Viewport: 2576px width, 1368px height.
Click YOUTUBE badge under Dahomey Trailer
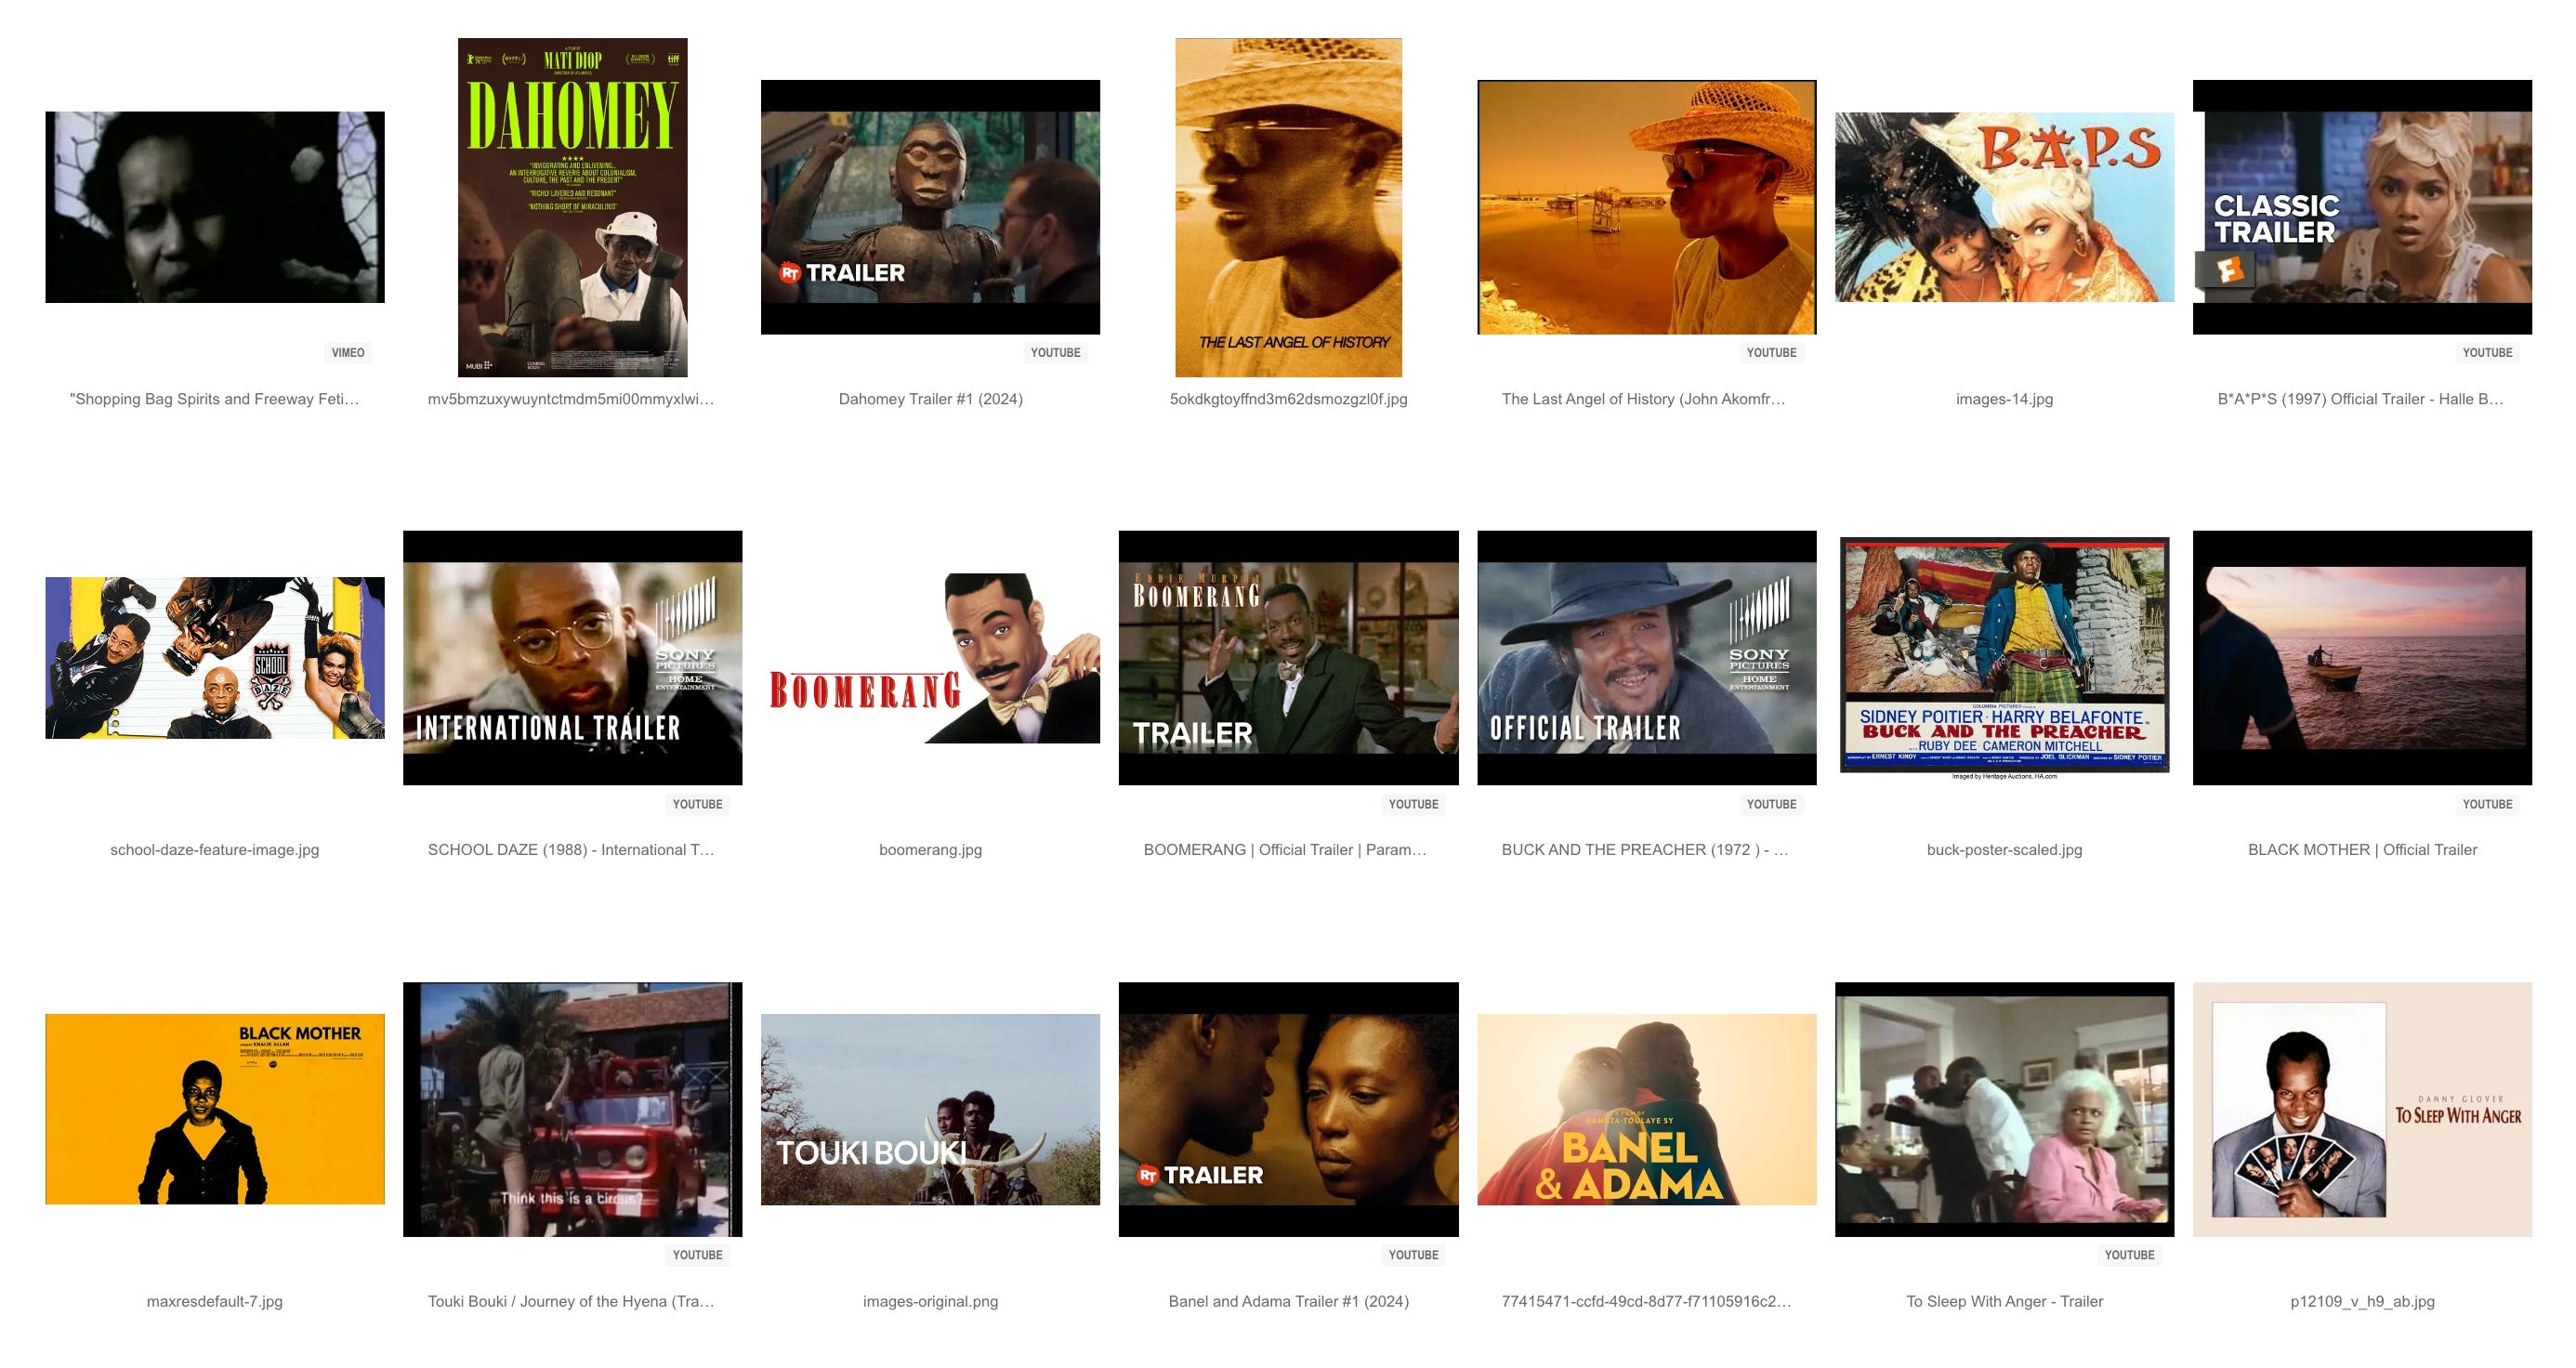pos(1055,352)
